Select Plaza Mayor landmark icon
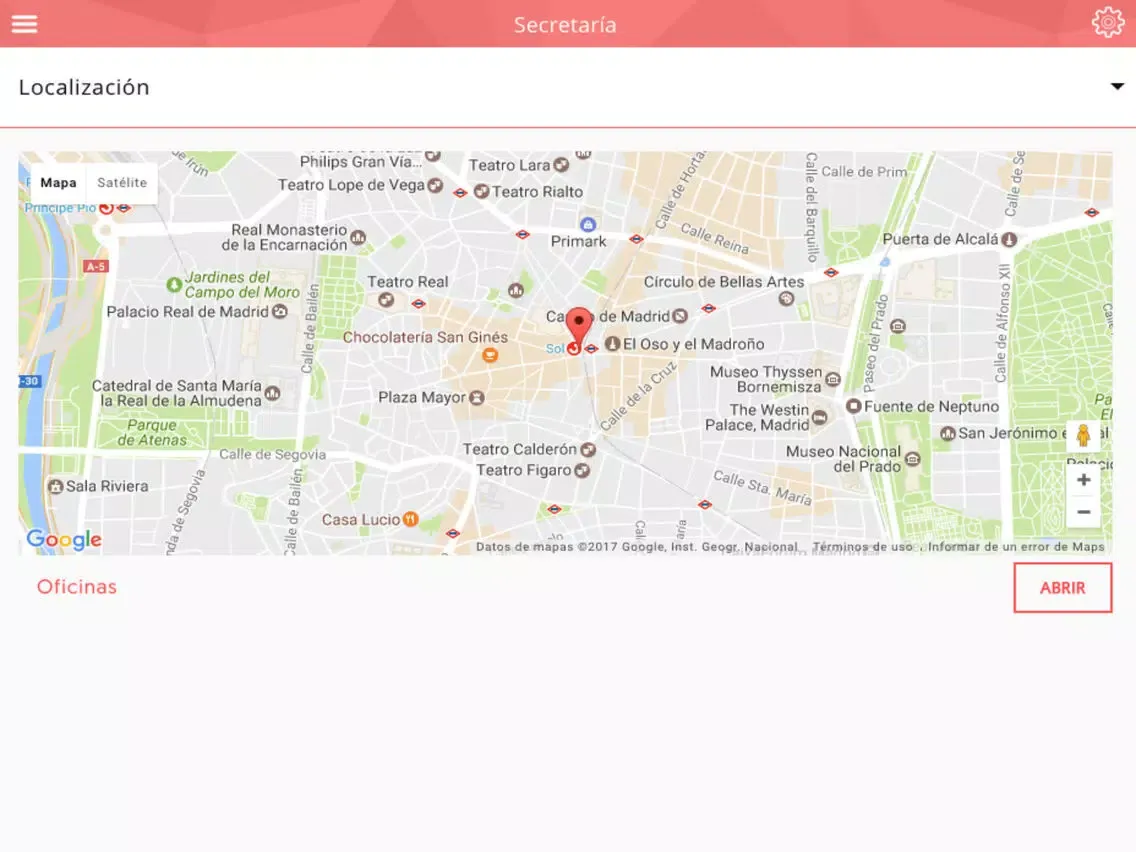1136x852 pixels. click(477, 398)
